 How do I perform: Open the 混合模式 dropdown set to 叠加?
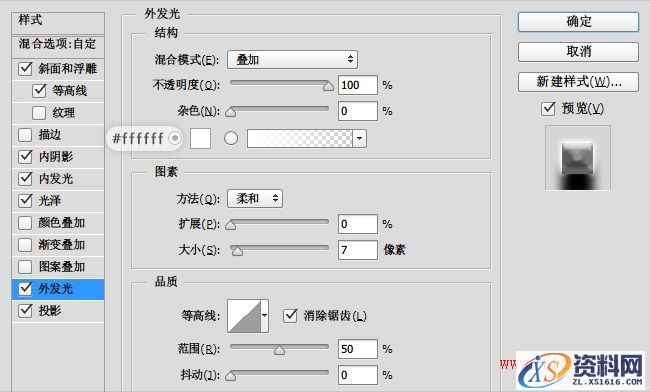(292, 60)
